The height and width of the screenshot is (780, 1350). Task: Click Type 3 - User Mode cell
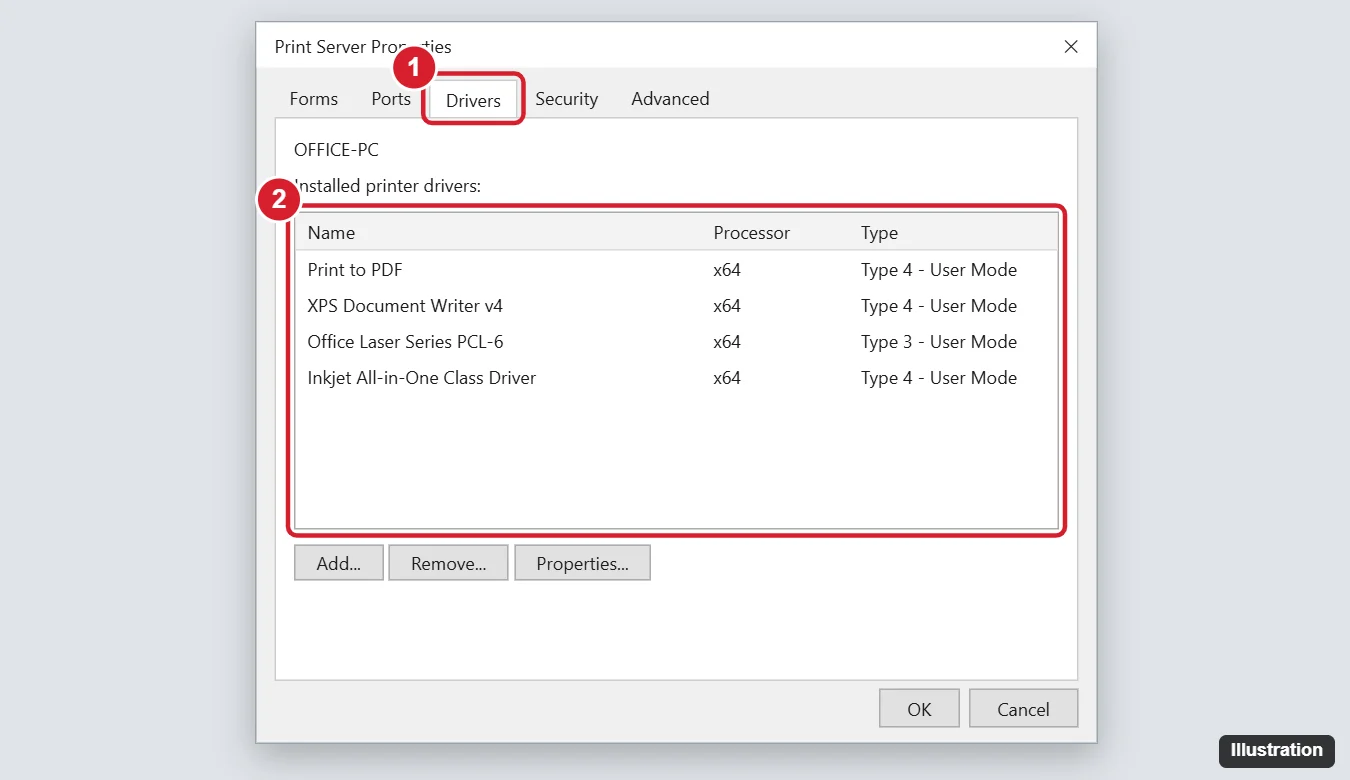click(939, 342)
